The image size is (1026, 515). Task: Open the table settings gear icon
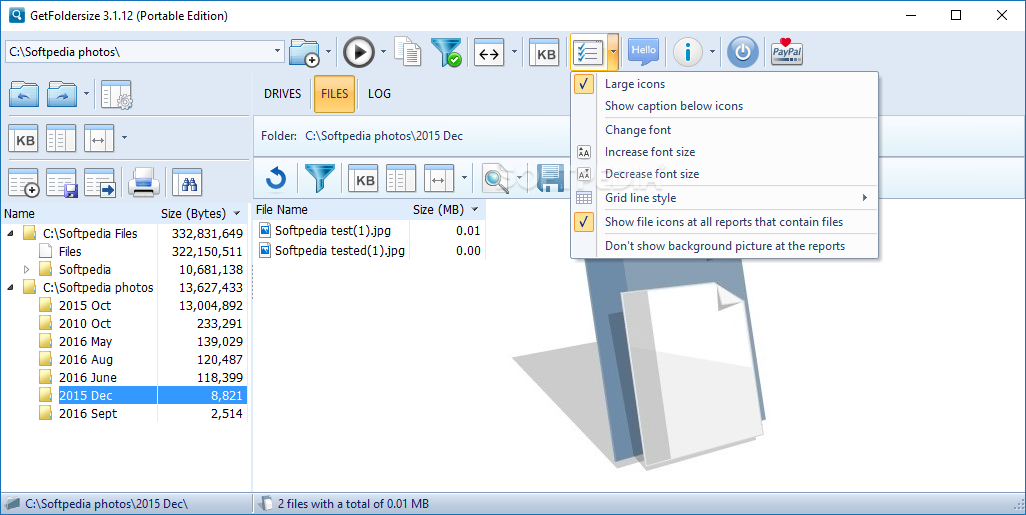(117, 94)
